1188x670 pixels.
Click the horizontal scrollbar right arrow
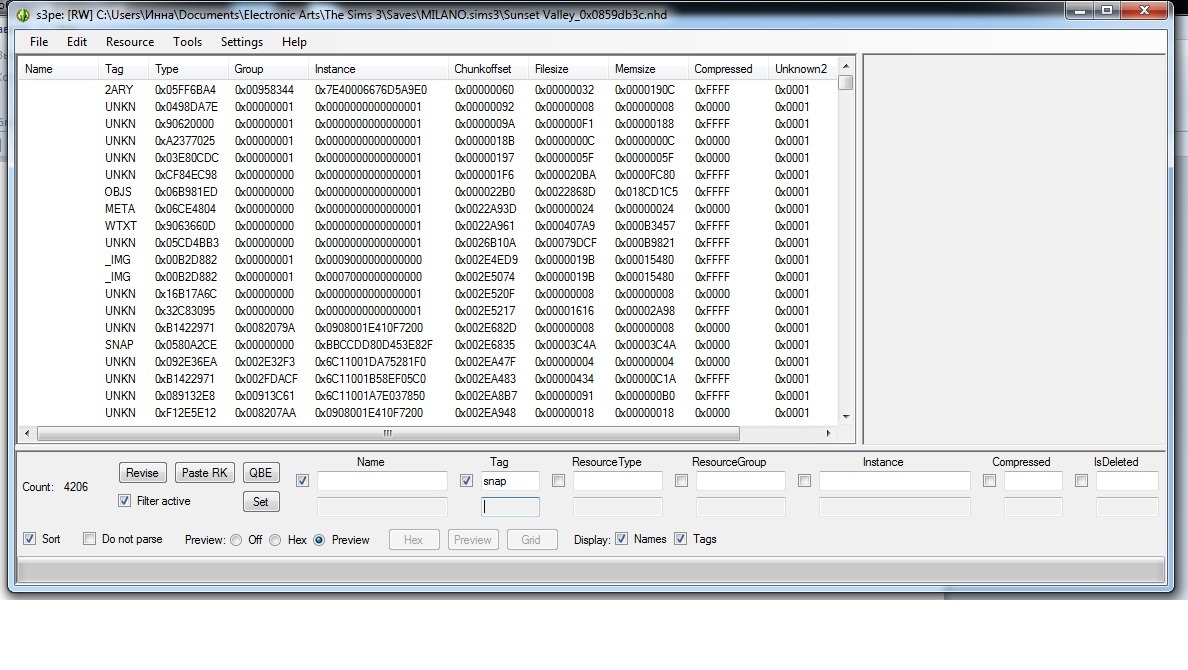(828, 434)
